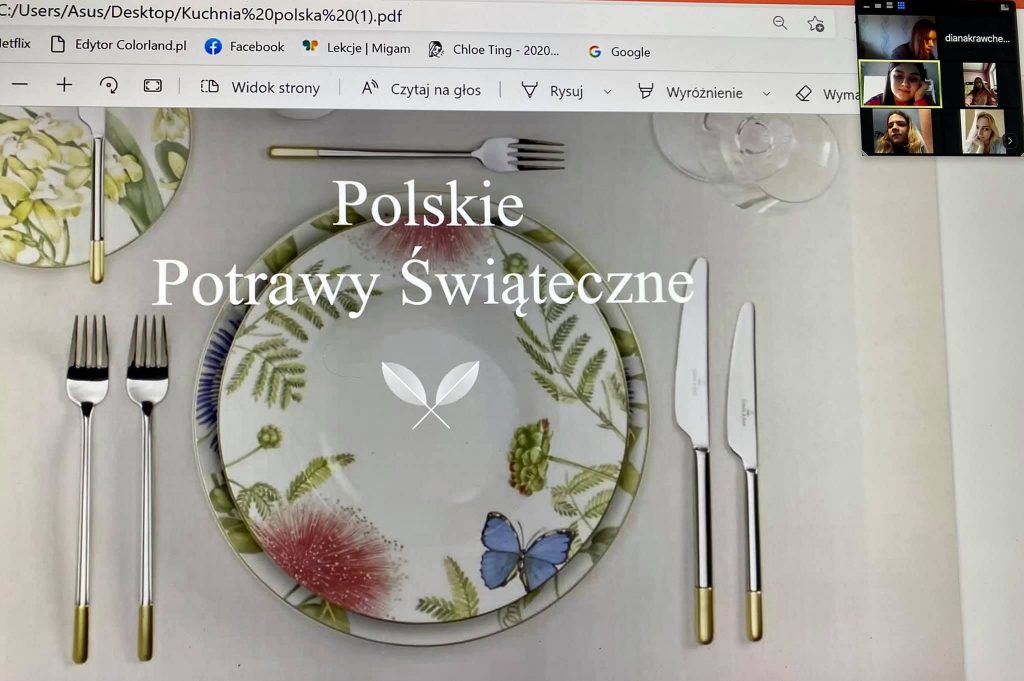Click the address bar zoom magnifier icon
Image resolution: width=1024 pixels, height=681 pixels.
tap(780, 23)
